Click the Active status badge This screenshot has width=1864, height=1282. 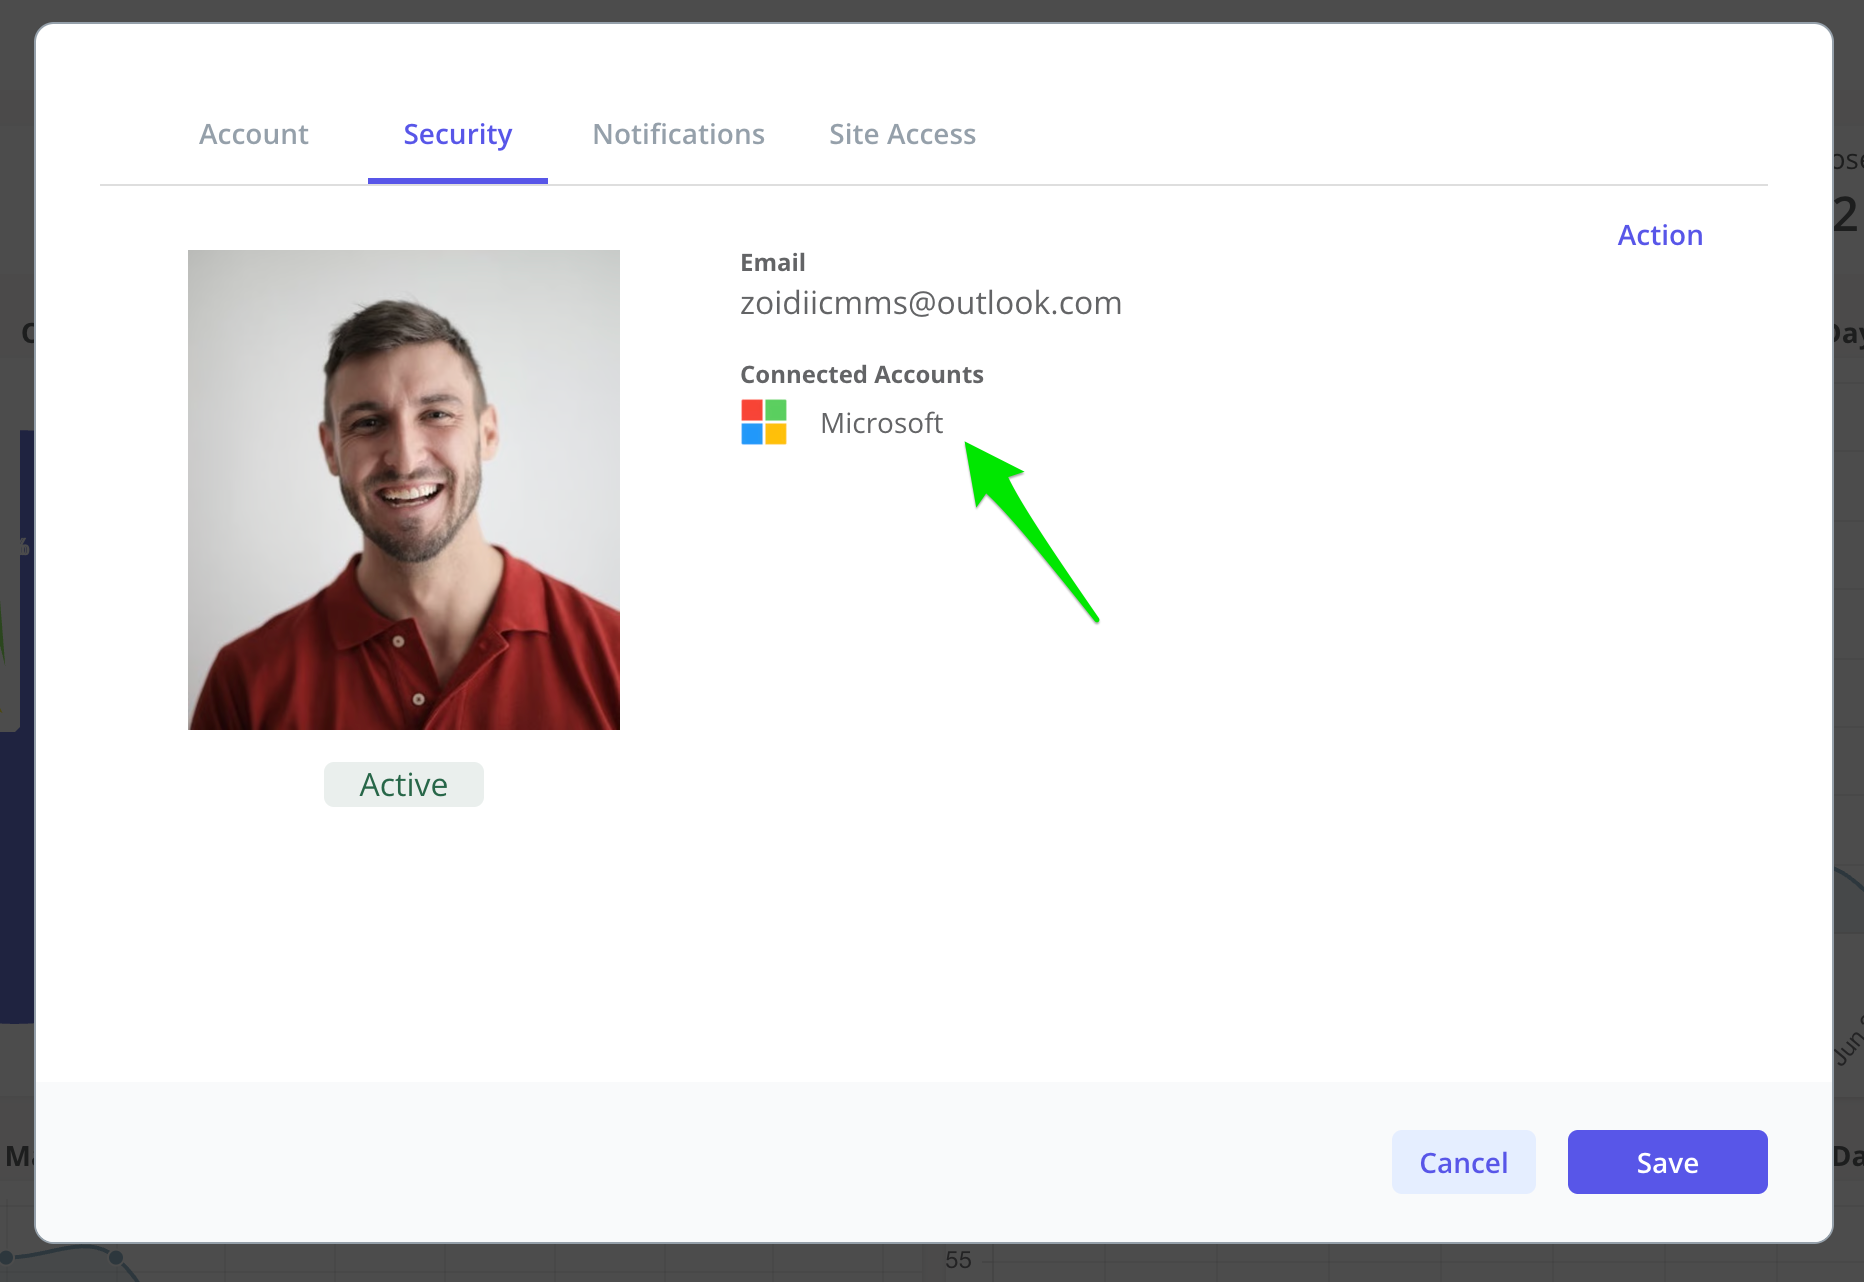[404, 785]
